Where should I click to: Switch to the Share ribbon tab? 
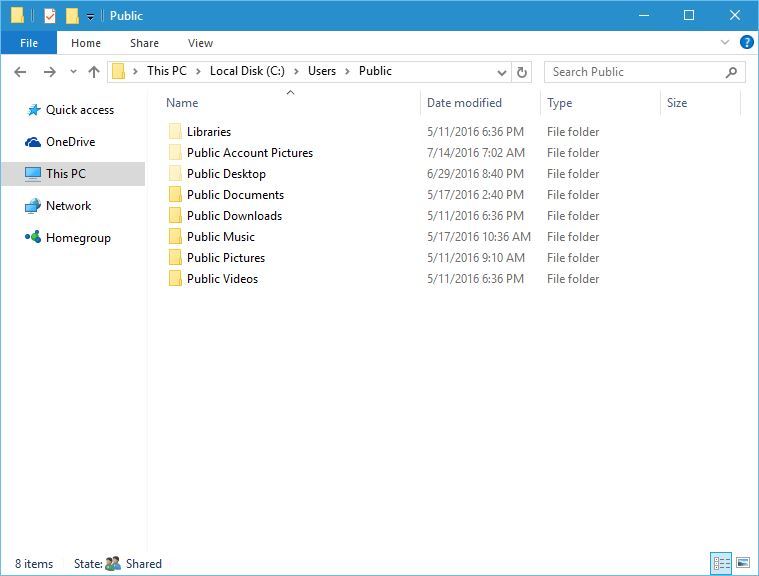click(x=144, y=43)
